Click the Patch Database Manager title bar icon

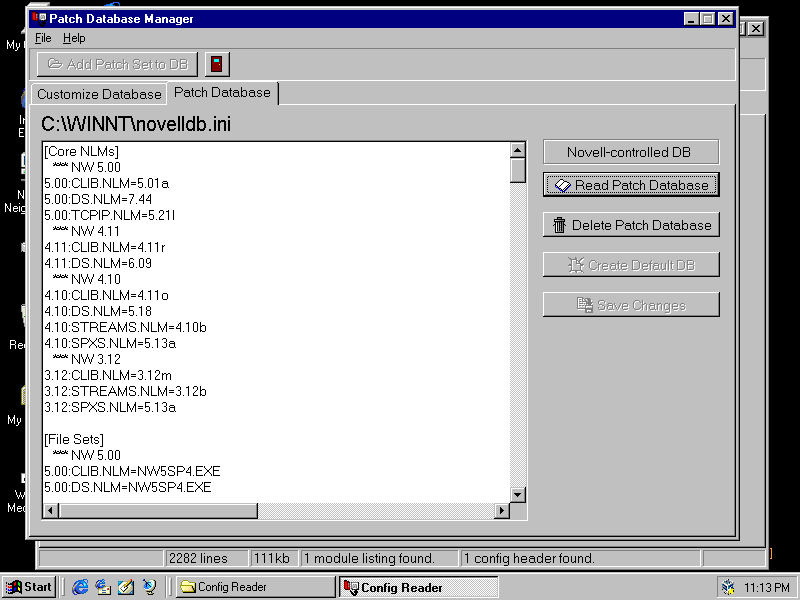(39, 19)
